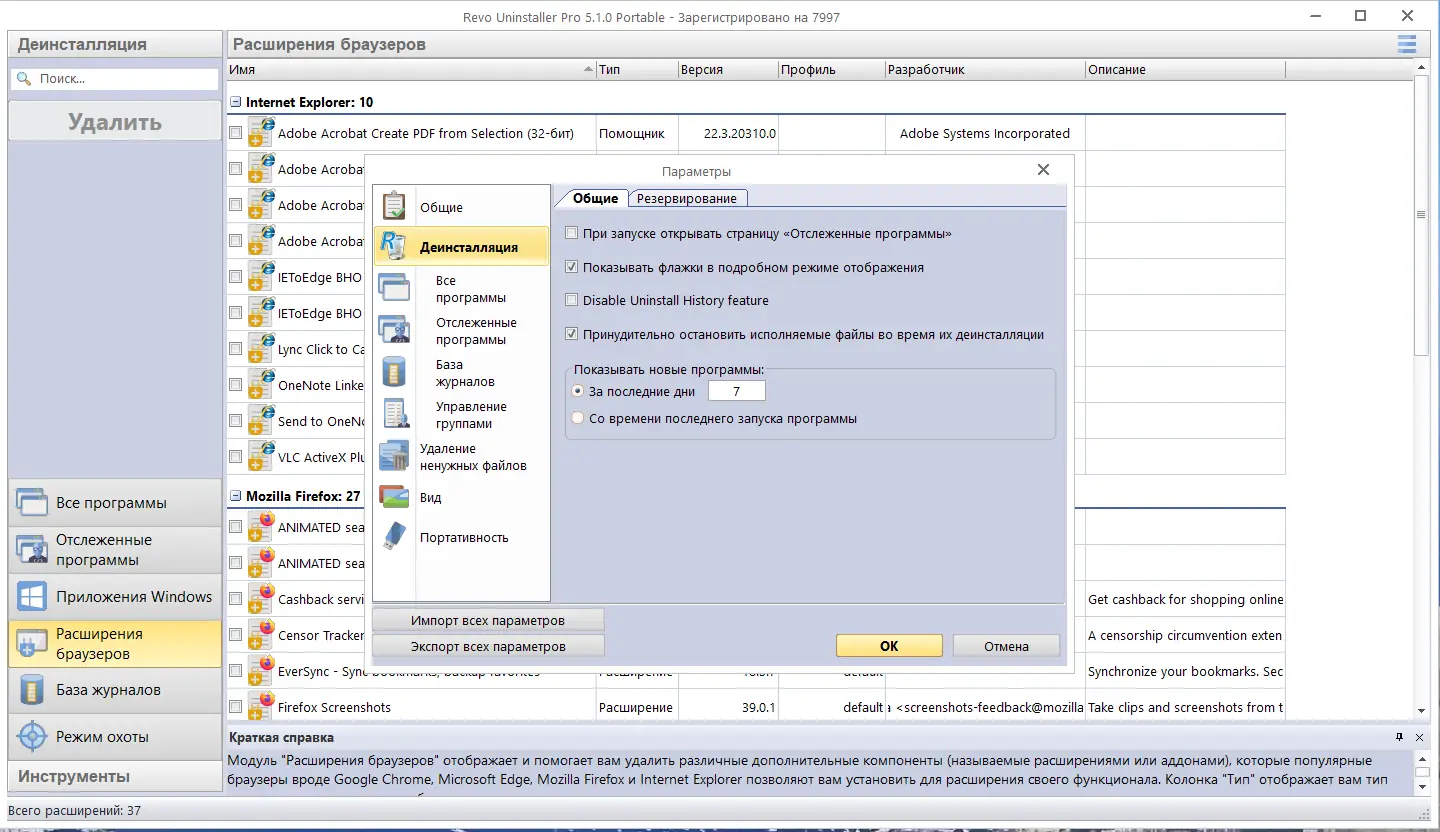
Task: Click the Профиль column header
Action: pyautogui.click(x=831, y=70)
